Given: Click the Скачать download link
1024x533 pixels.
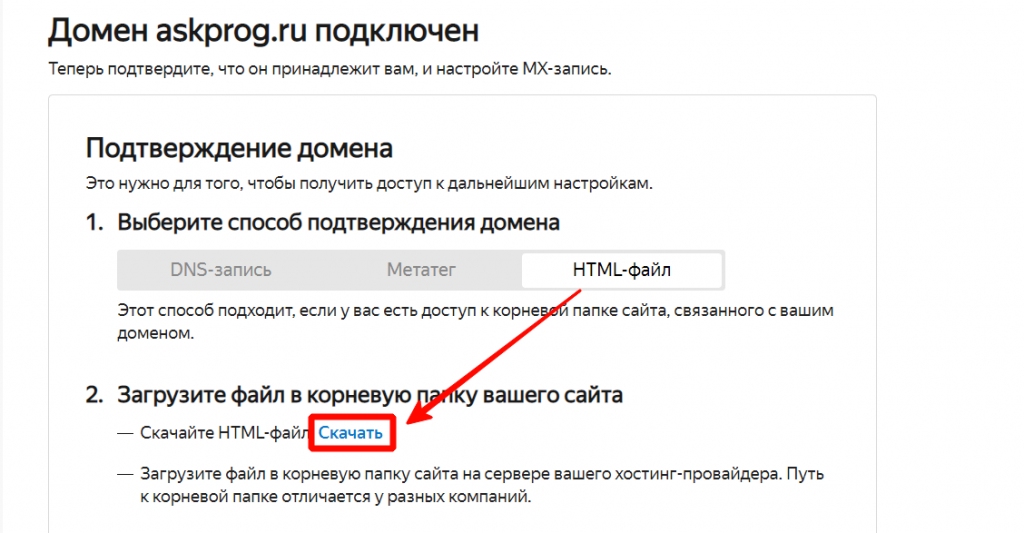Looking at the screenshot, I should tap(350, 433).
